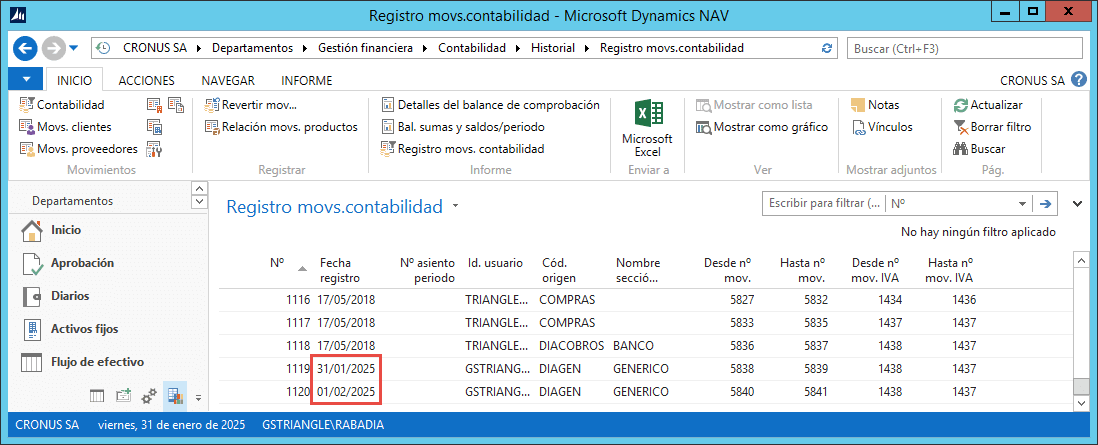1098x445 pixels.
Task: Open Registro movs. contabilidad report
Action: click(x=463, y=149)
